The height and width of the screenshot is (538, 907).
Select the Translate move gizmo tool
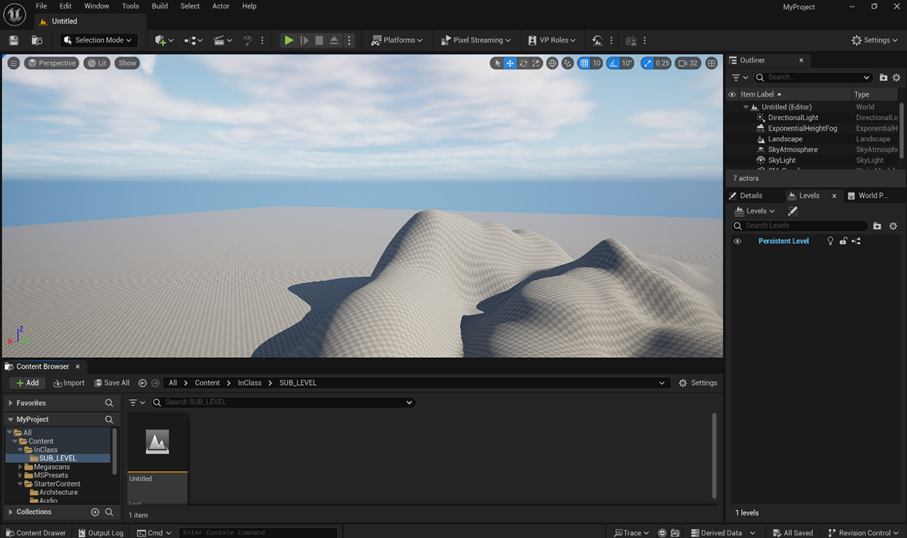510,63
